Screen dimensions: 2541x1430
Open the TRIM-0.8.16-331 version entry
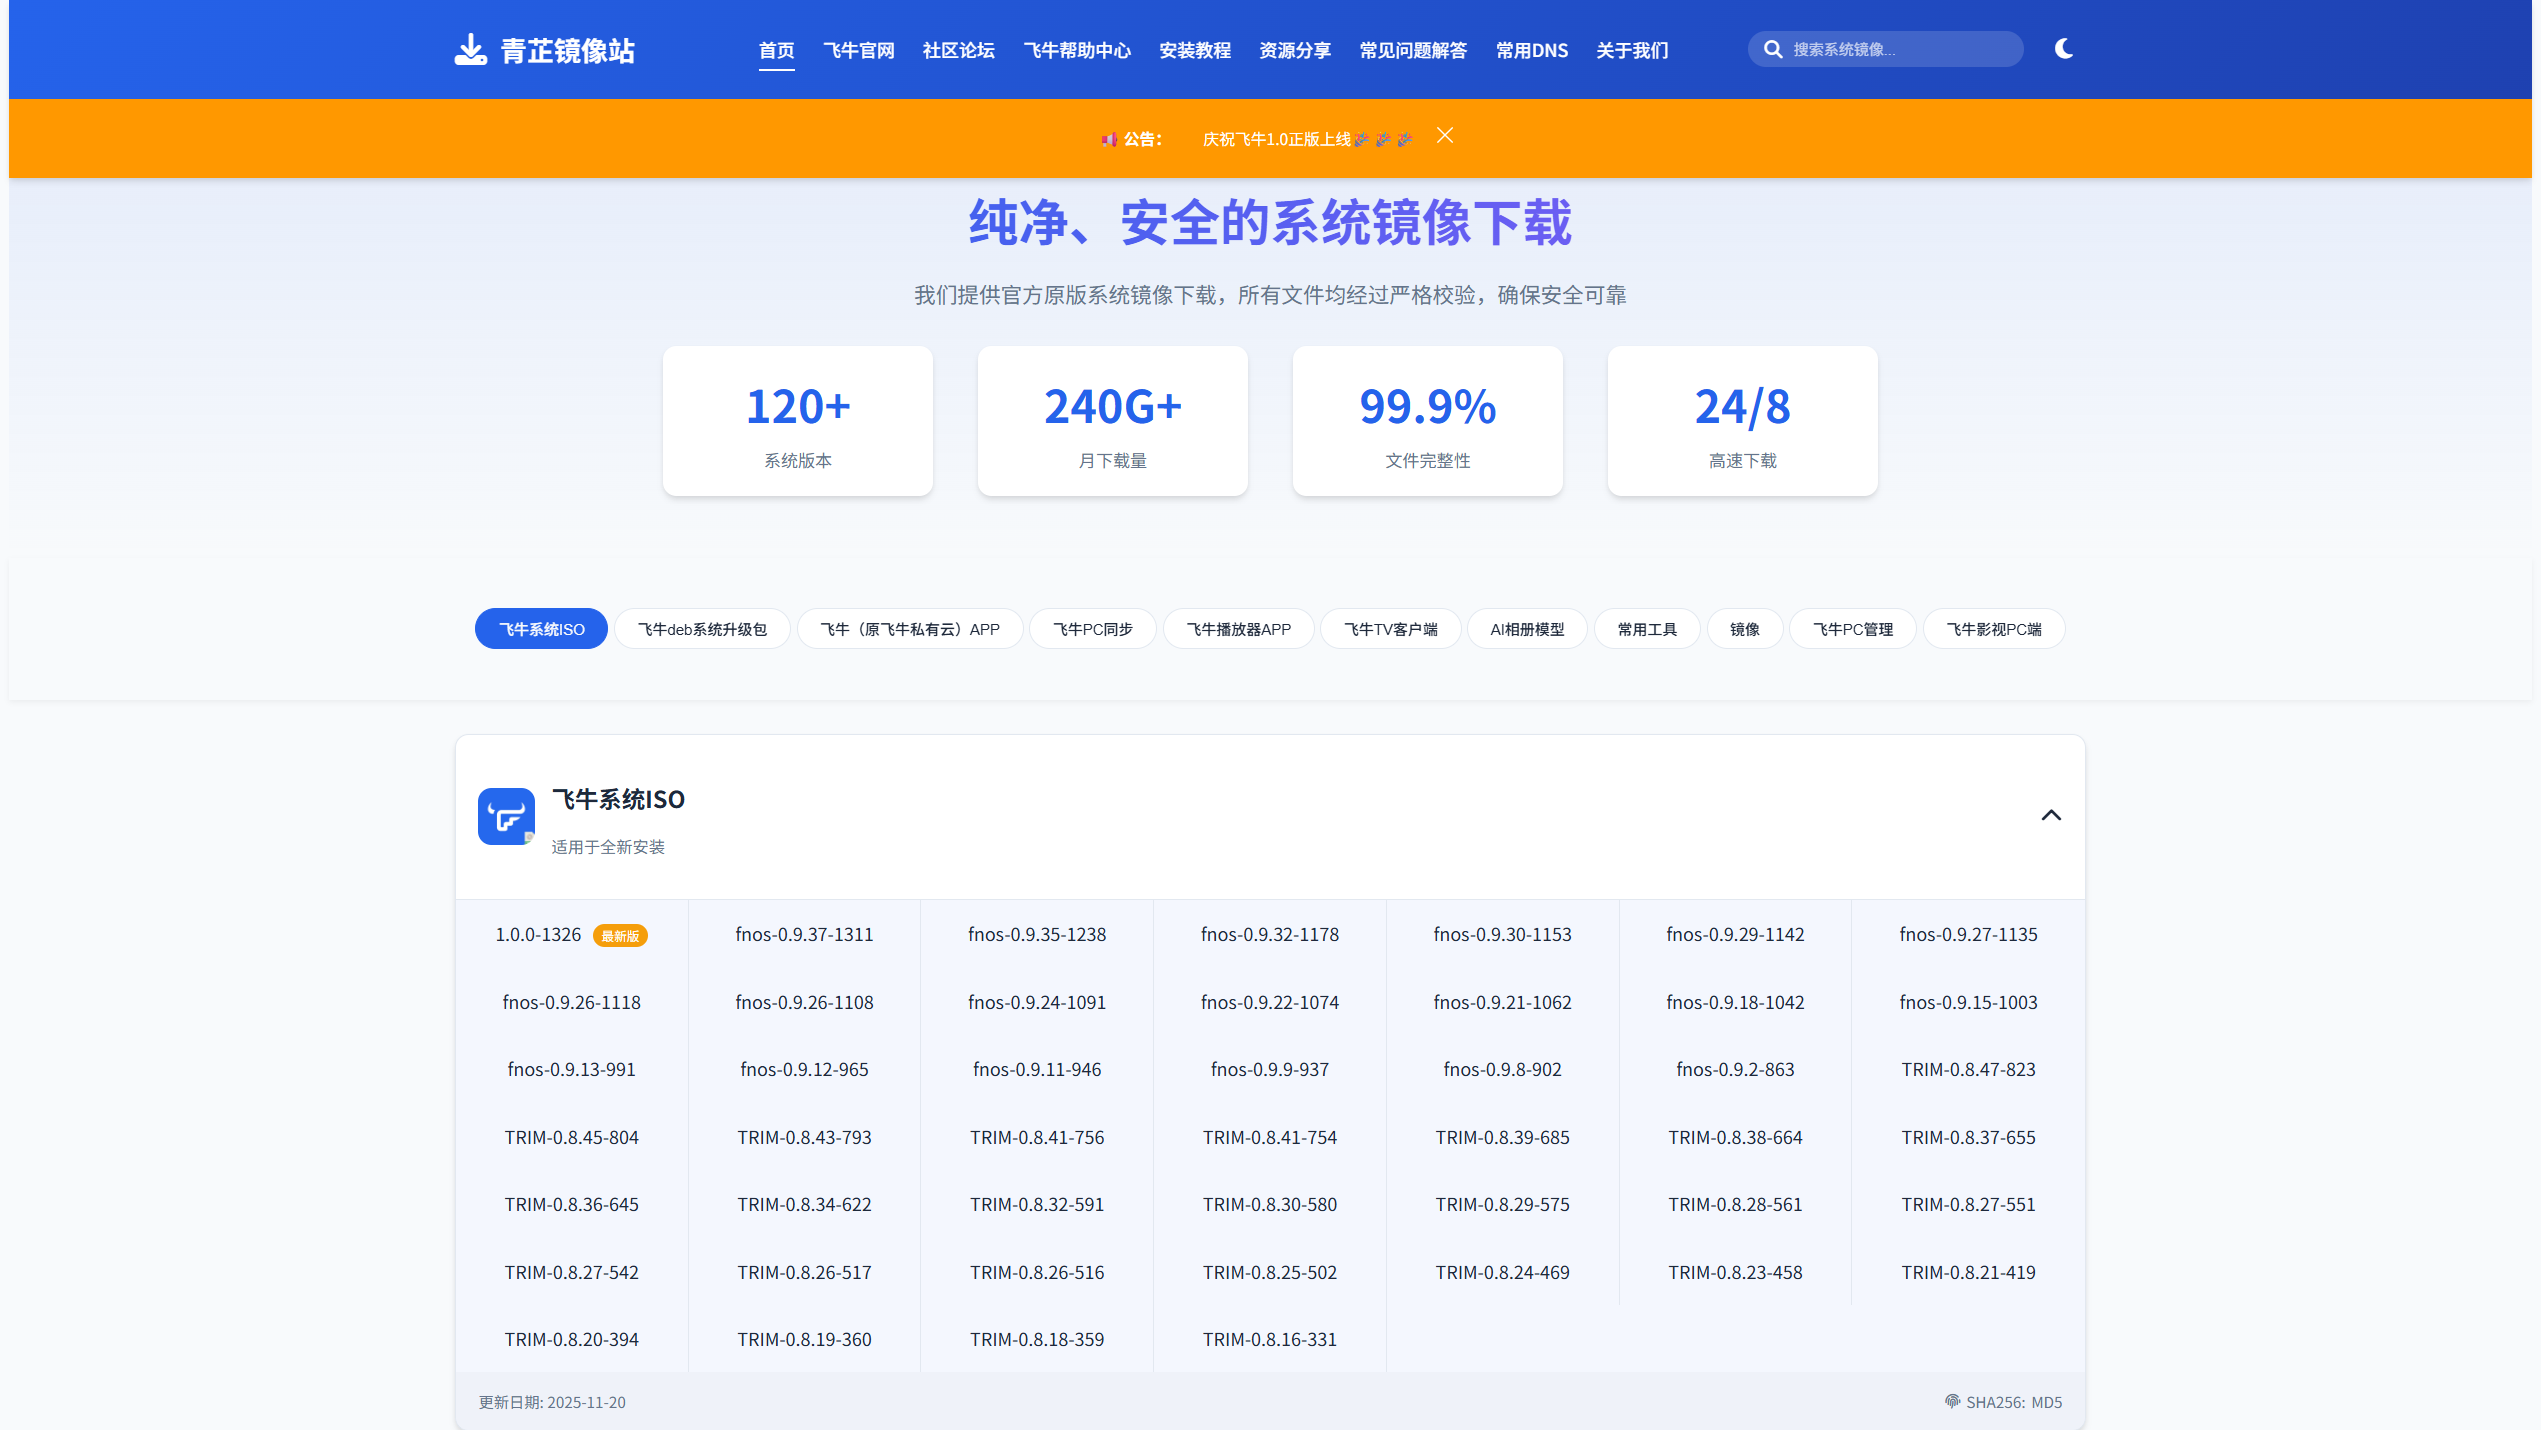1269,1339
